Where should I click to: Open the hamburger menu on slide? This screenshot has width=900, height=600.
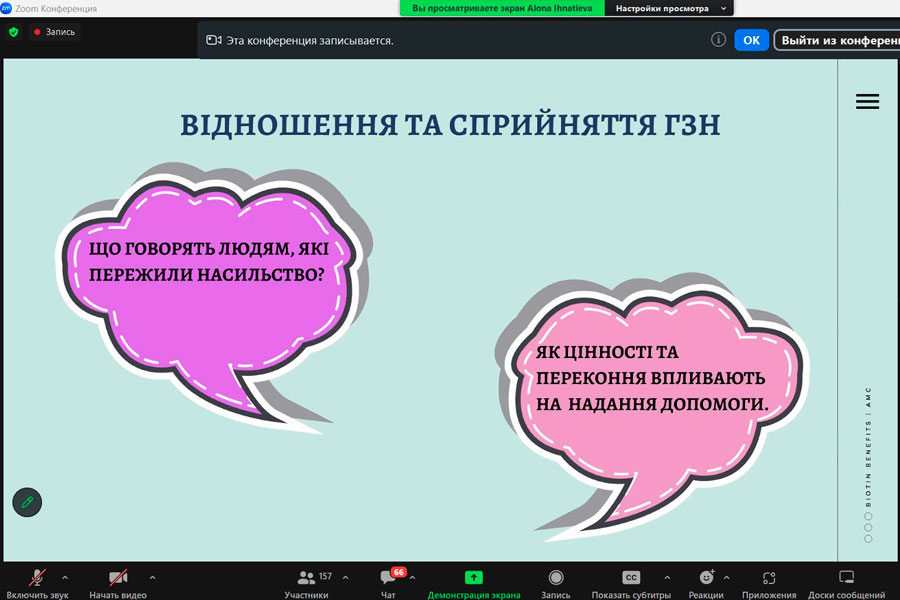click(867, 102)
